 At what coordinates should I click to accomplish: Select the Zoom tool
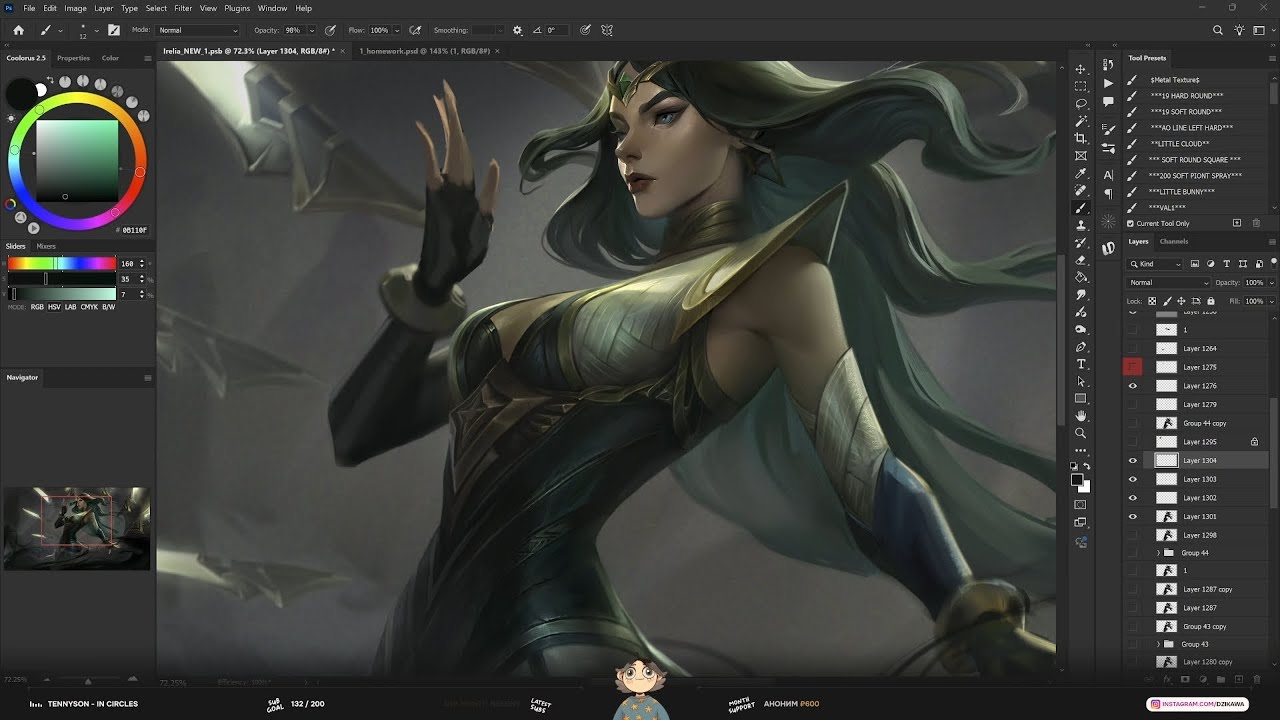[1080, 433]
